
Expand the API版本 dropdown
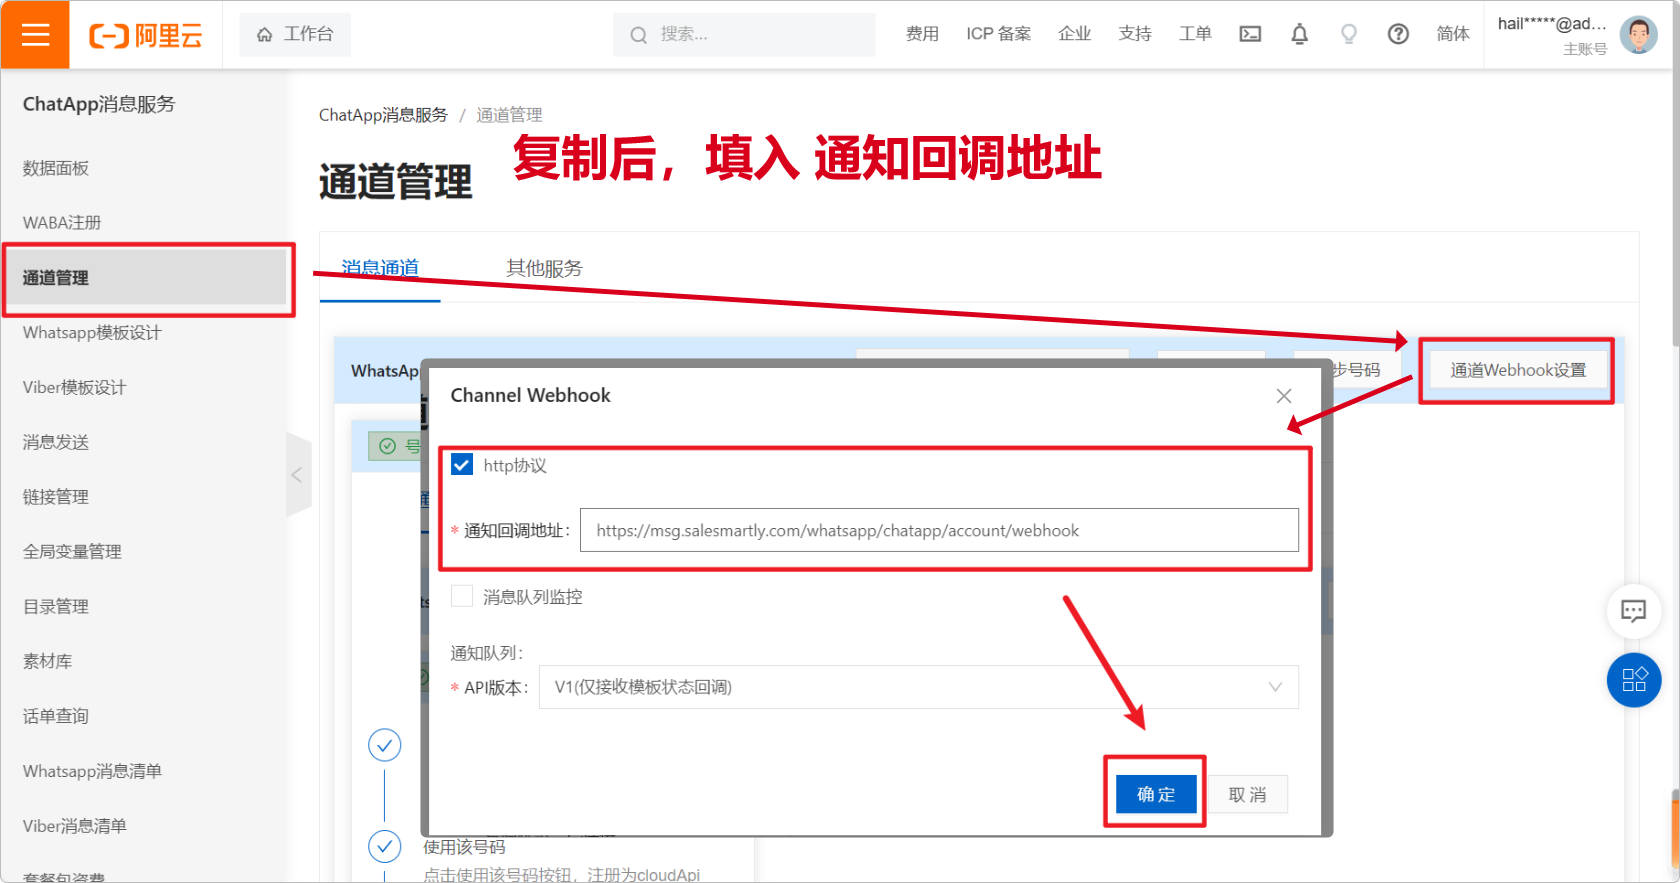pos(918,687)
